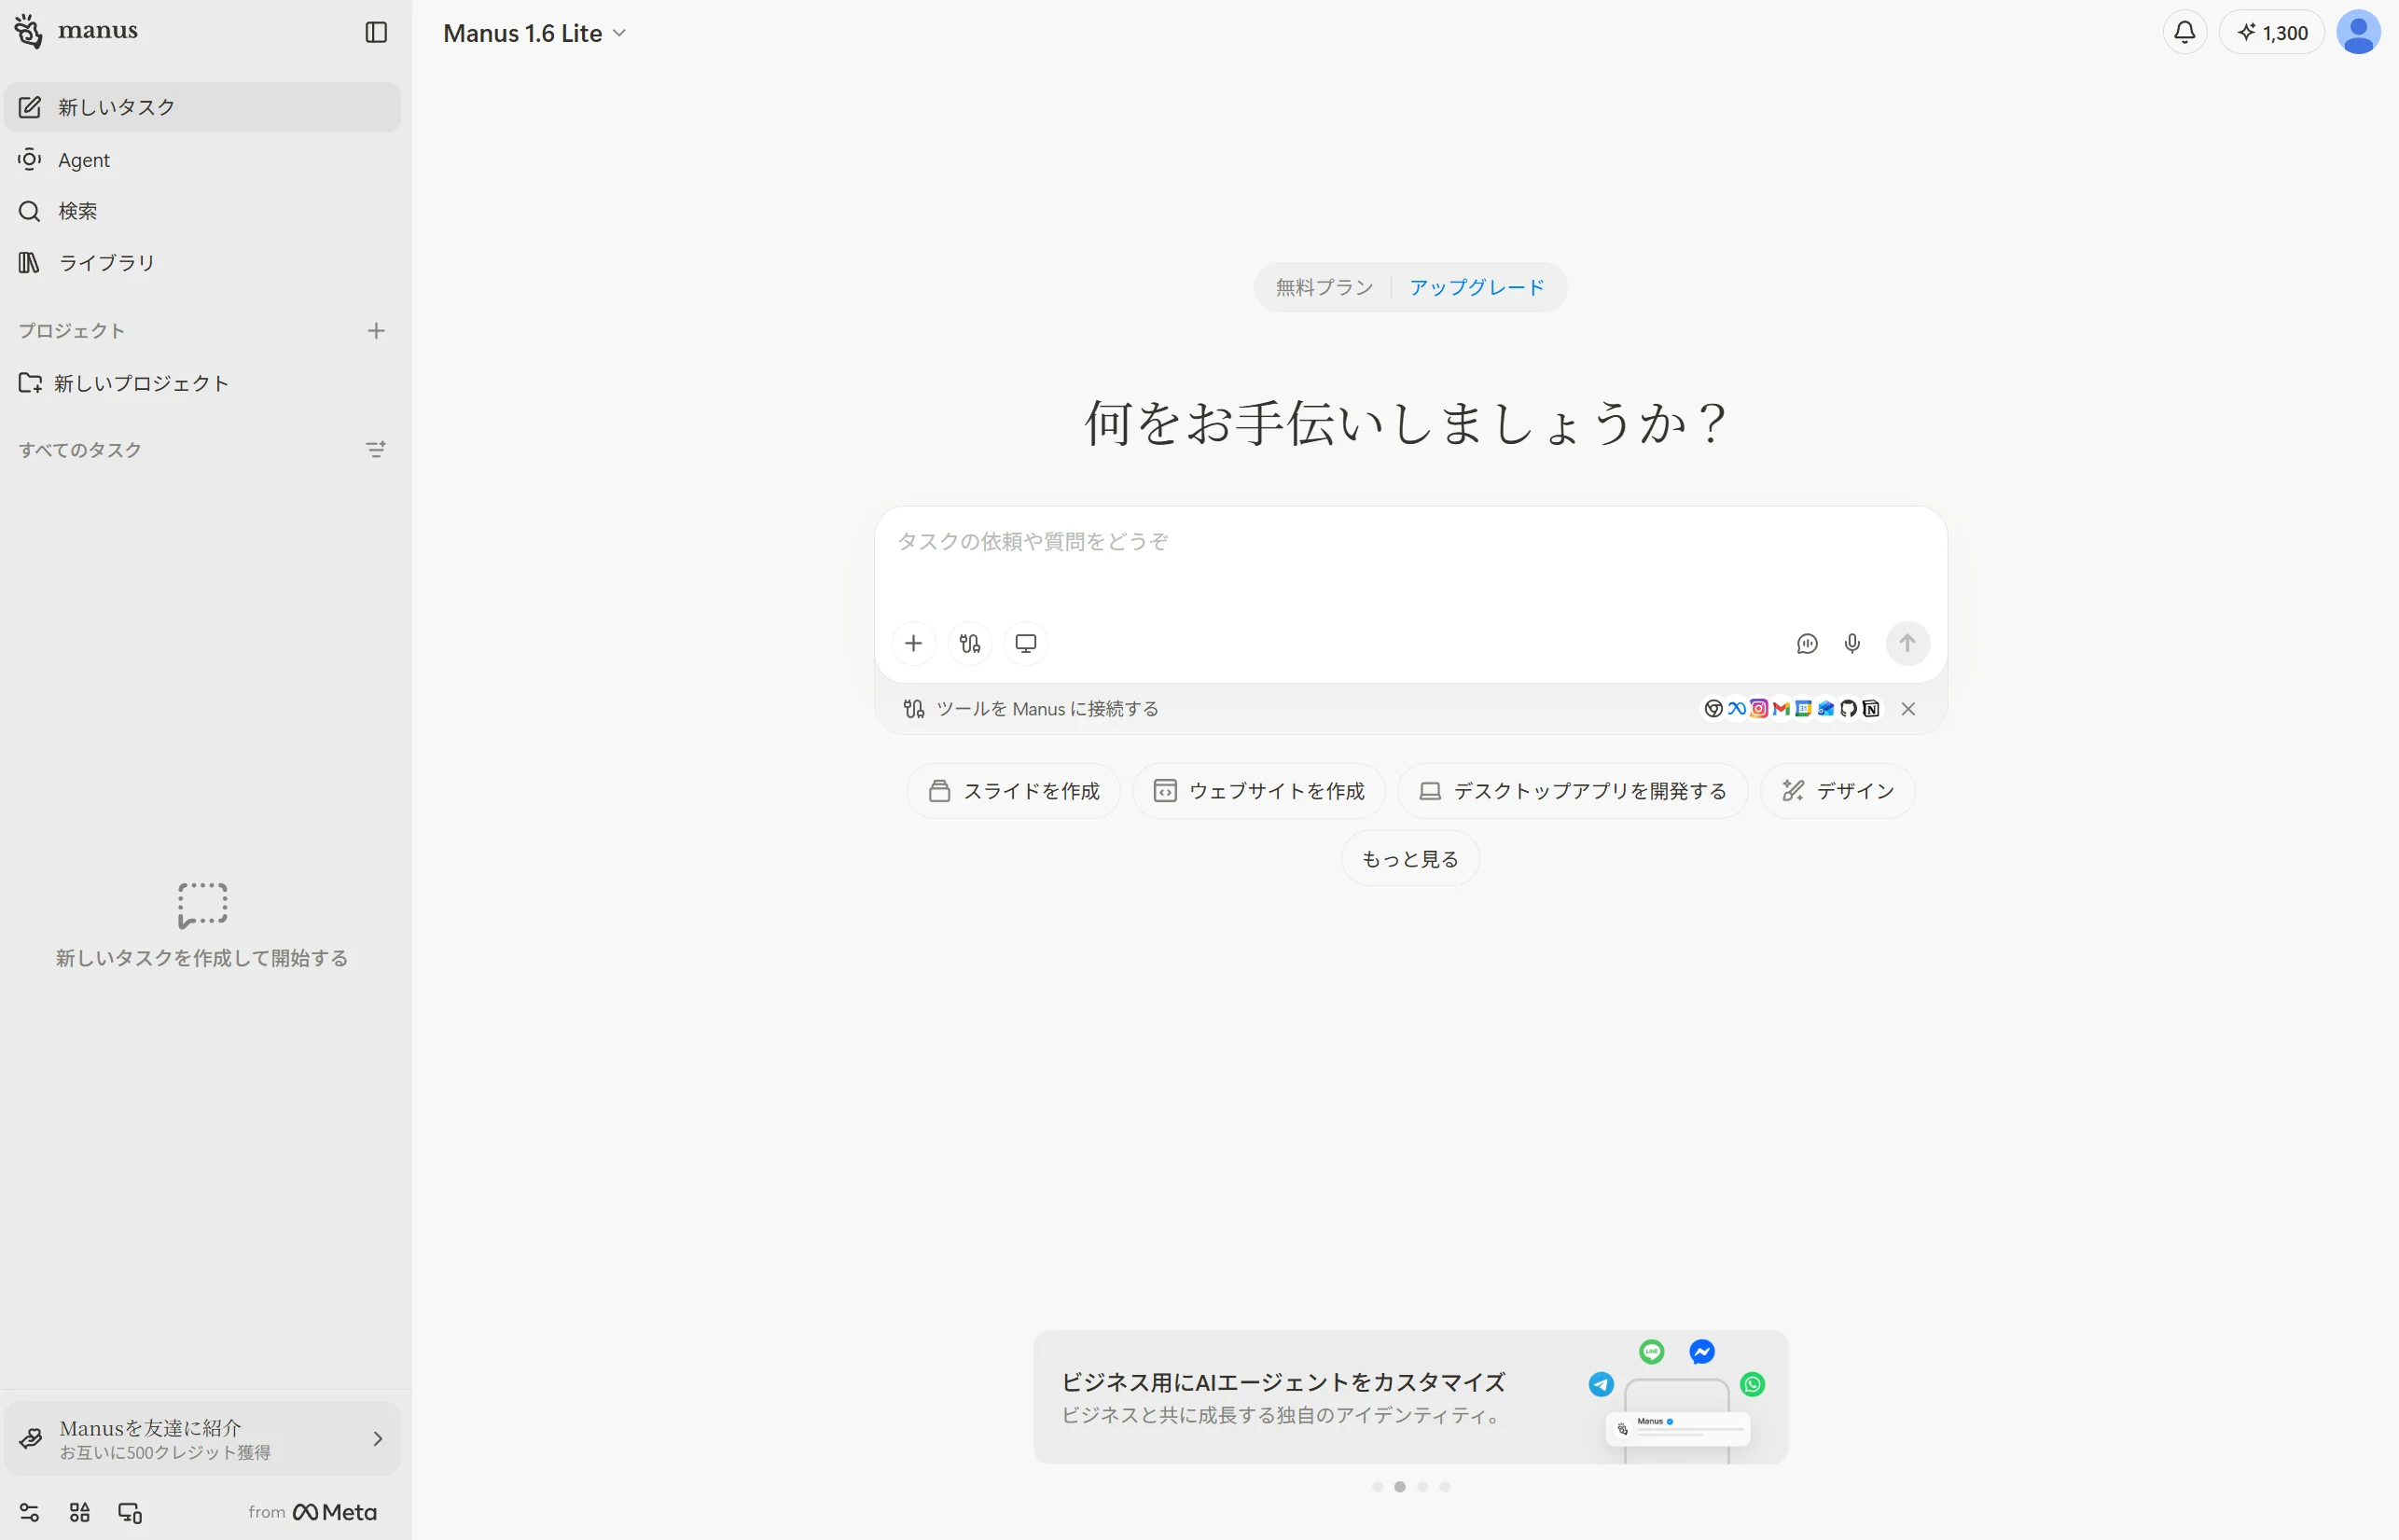Collapse the sidebar with panel icon
2399x1540 pixels.
(376, 33)
